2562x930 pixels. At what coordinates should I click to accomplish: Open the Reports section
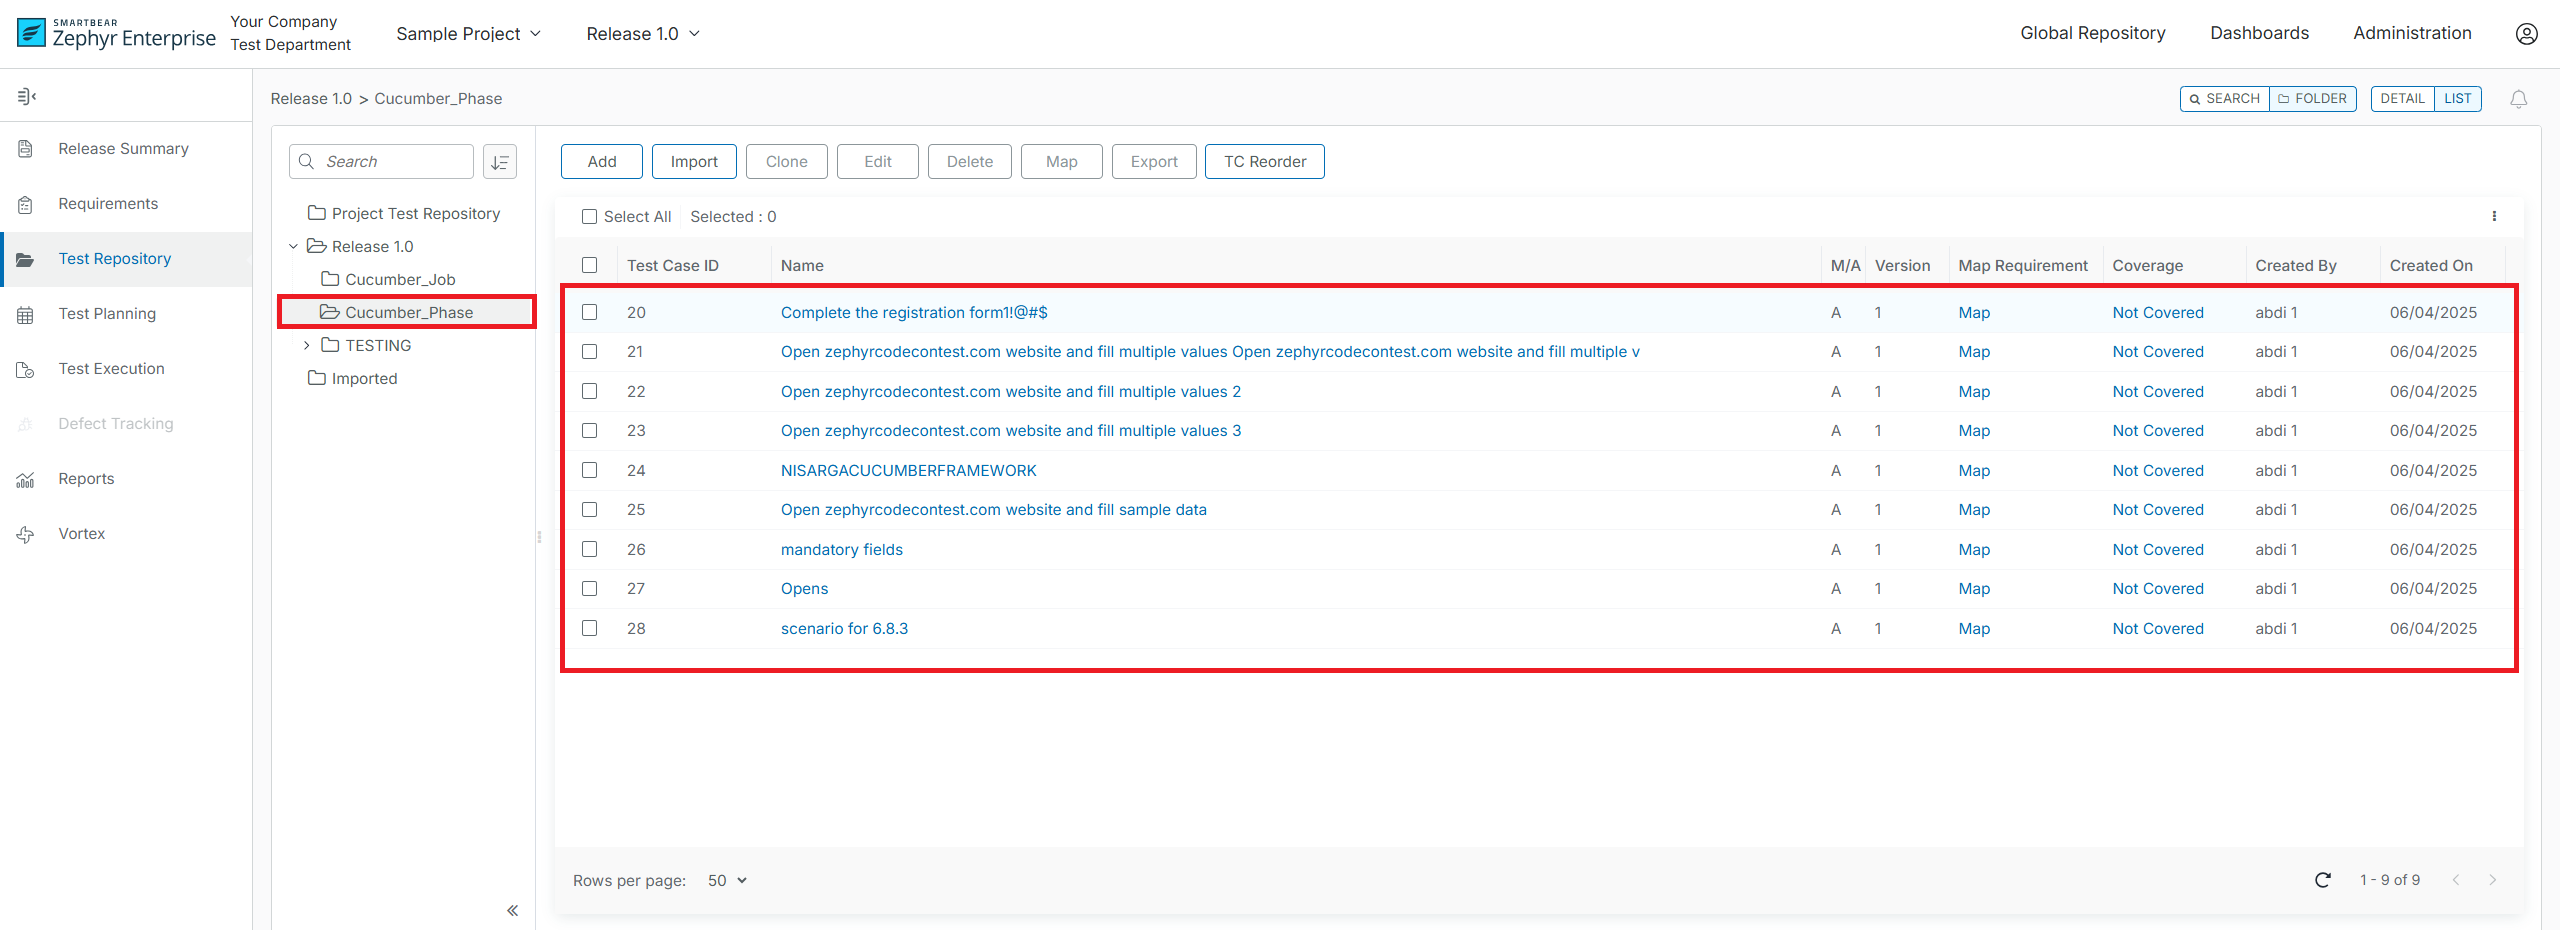click(85, 478)
